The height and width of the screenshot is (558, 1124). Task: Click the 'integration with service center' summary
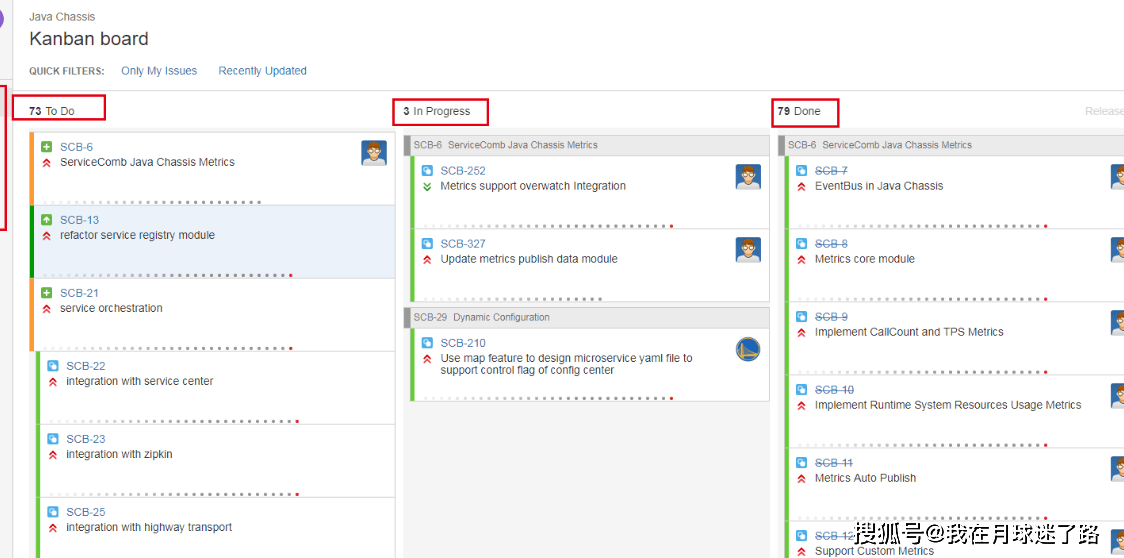(x=140, y=382)
